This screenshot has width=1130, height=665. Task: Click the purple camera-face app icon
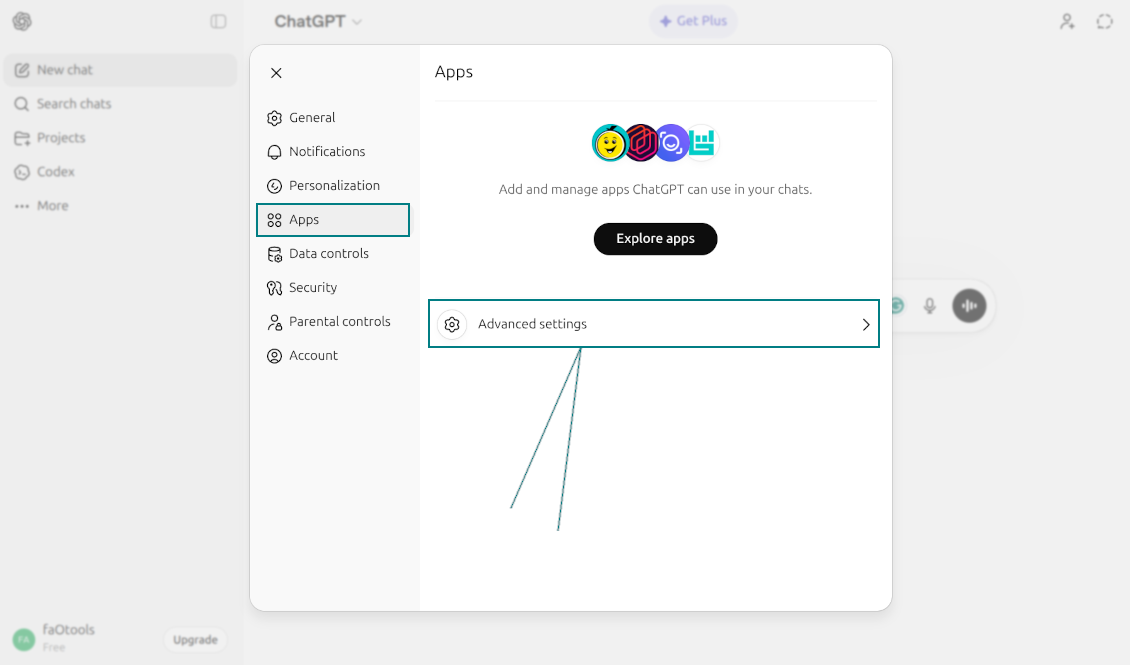[671, 143]
